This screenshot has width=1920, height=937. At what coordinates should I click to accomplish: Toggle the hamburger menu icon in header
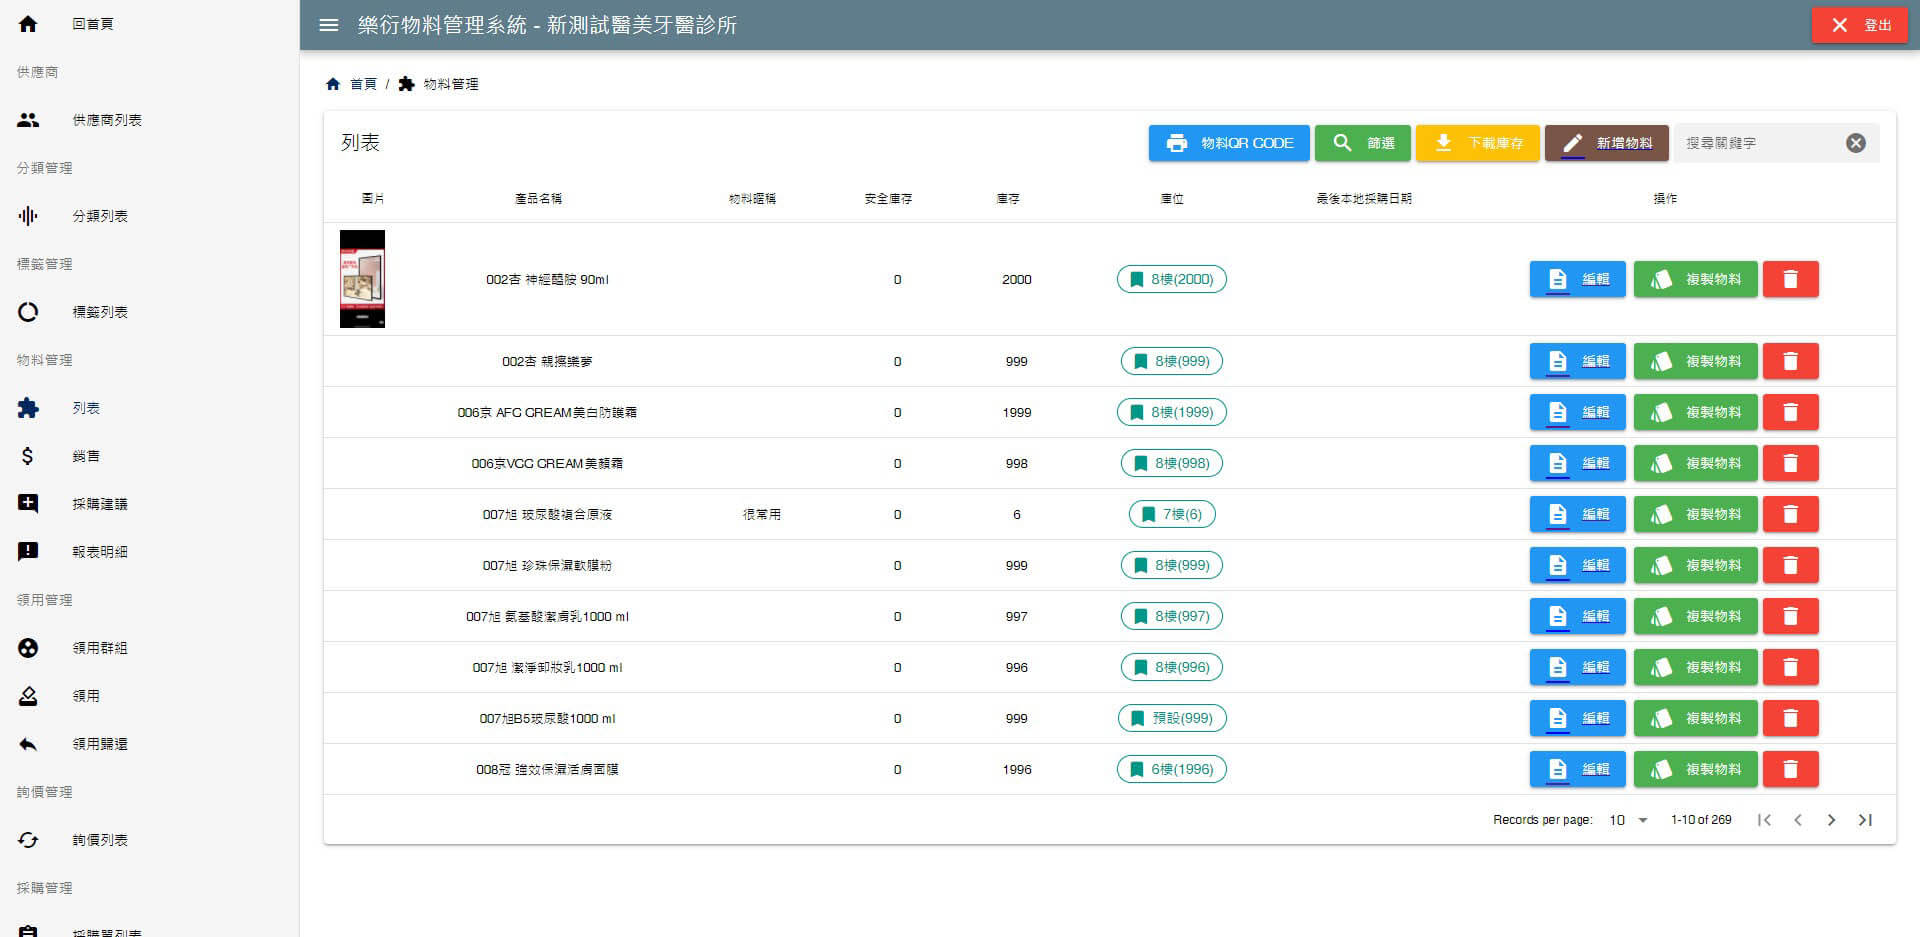329,25
